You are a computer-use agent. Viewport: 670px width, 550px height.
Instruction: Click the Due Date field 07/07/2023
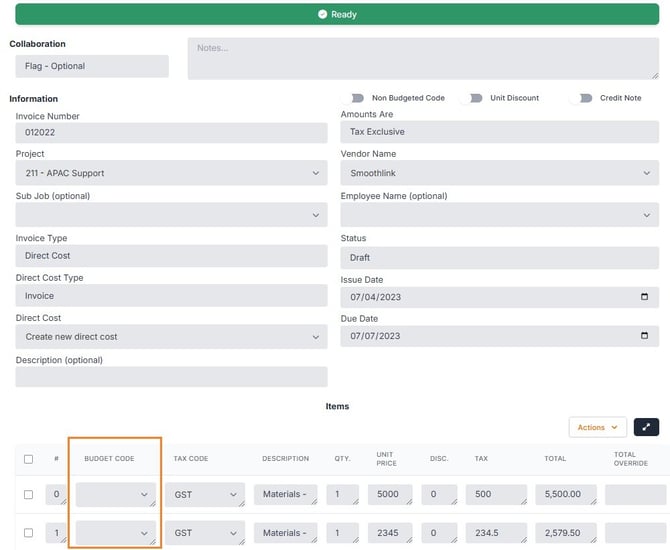500,336
